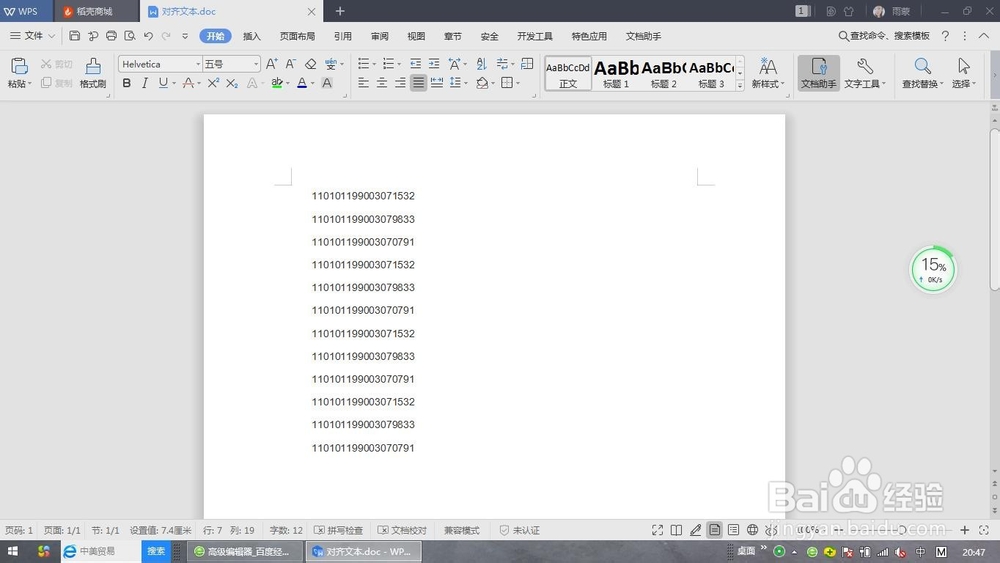Open Print Preview icon
Image resolution: width=1000 pixels, height=563 pixels.
(130, 36)
